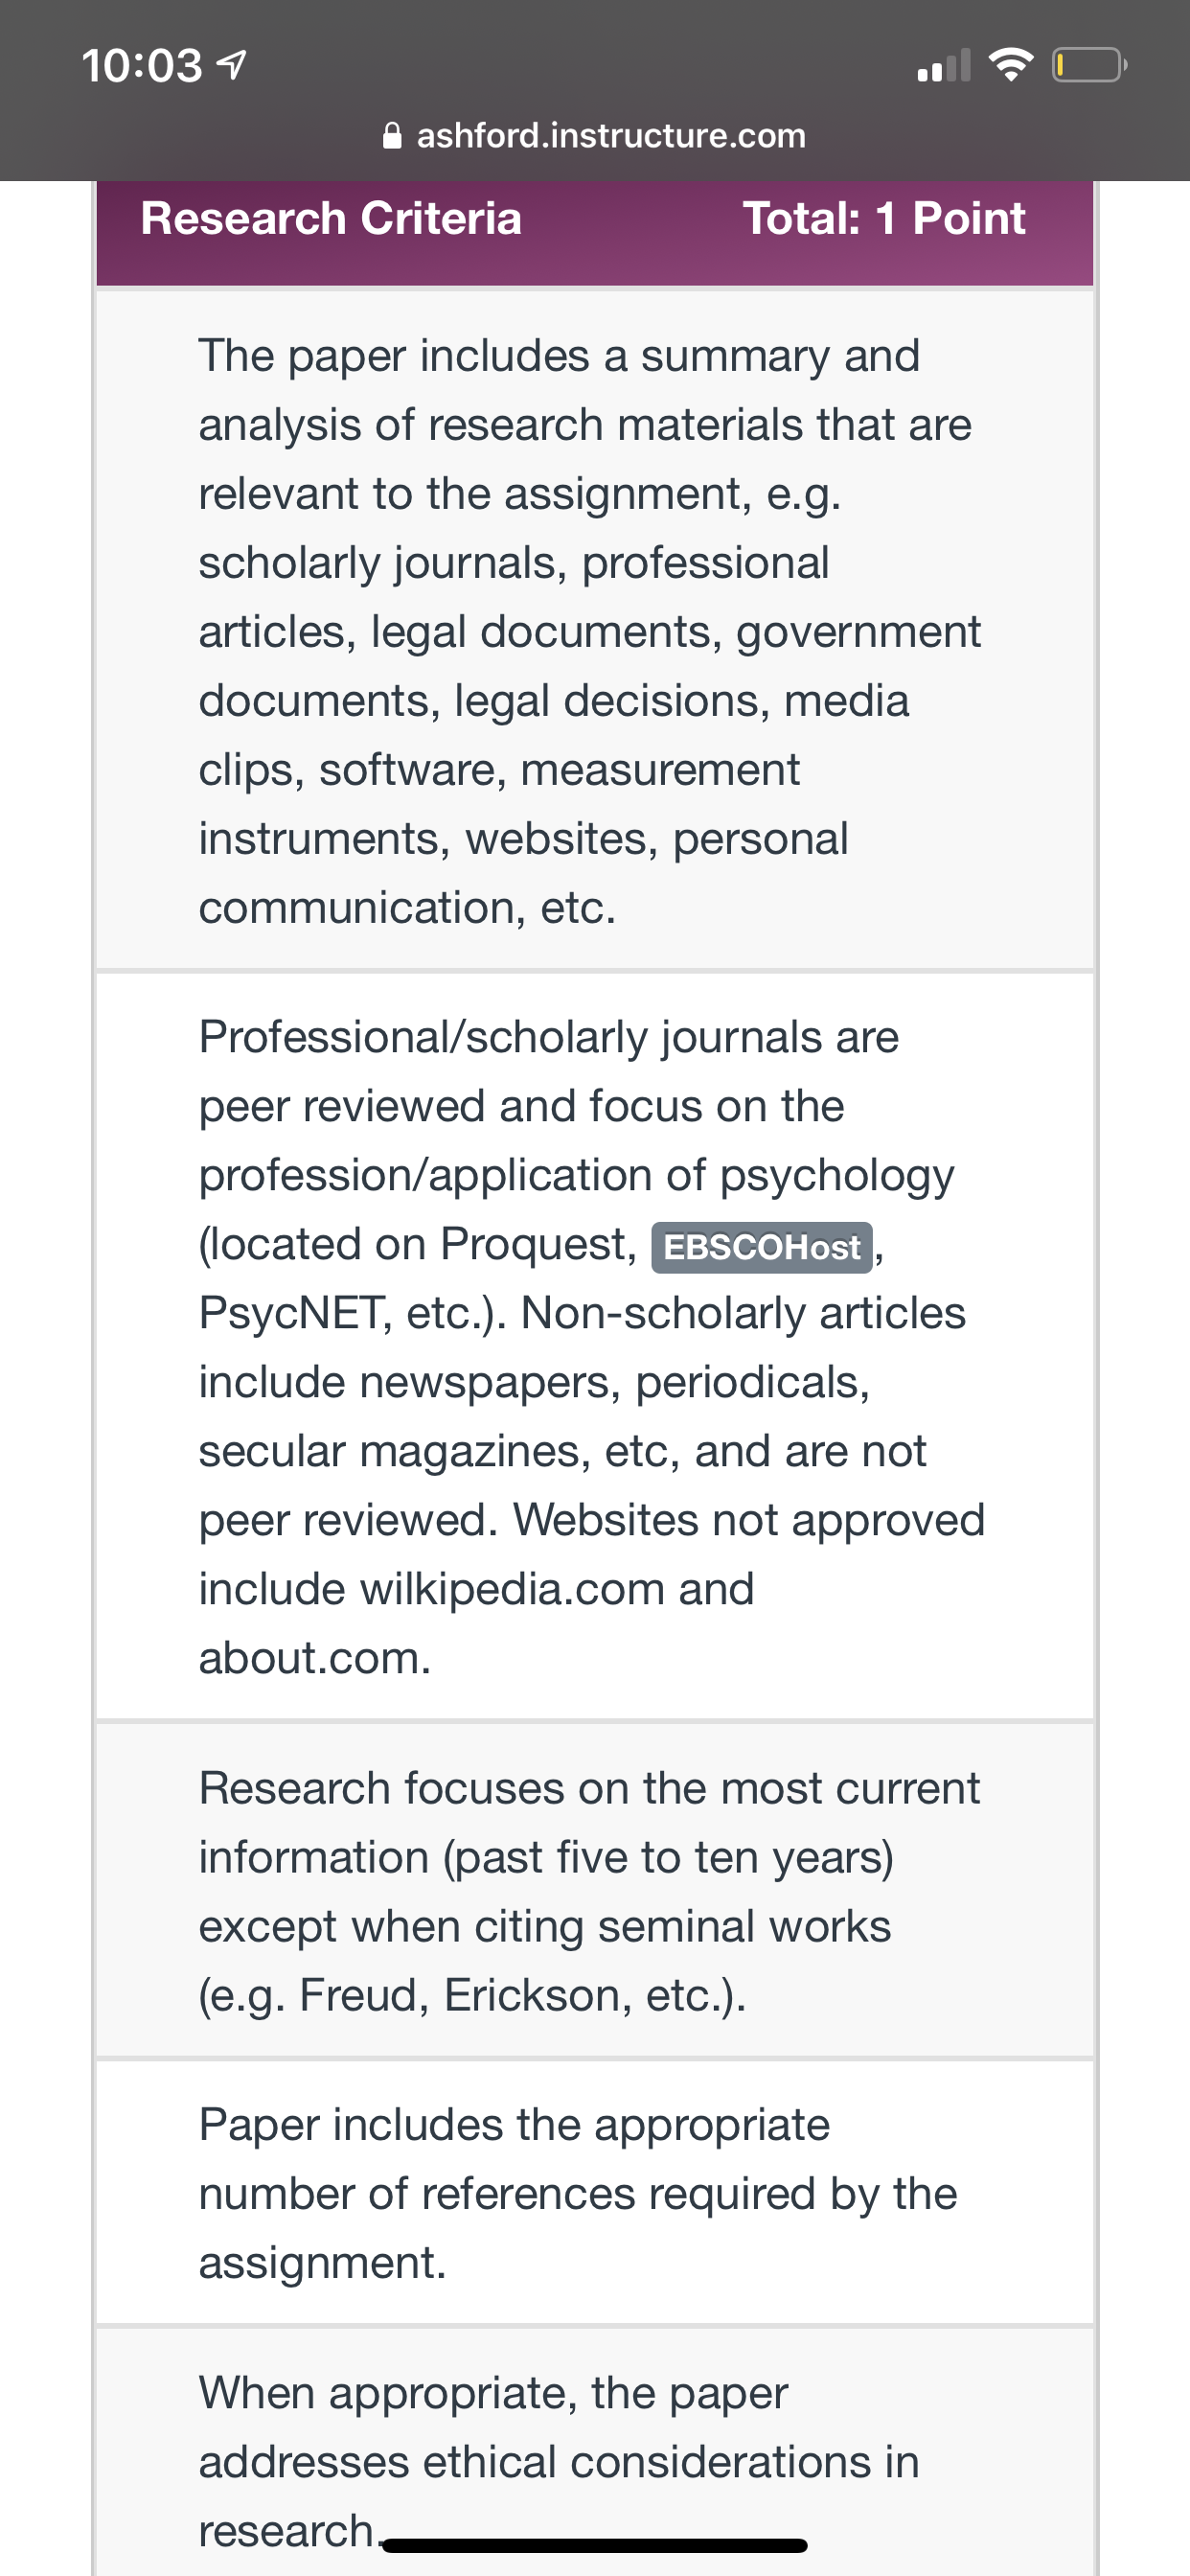Tap the PsycNET text in the paragraph
This screenshot has height=2576, width=1190.
tap(295, 1313)
